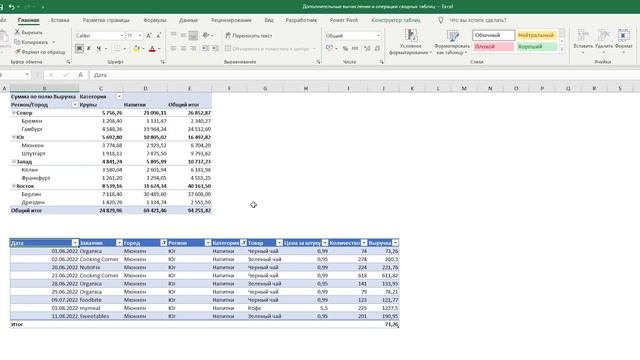Open the Категория pivot filter dropdown
This screenshot has width=640, height=360.
click(x=119, y=97)
